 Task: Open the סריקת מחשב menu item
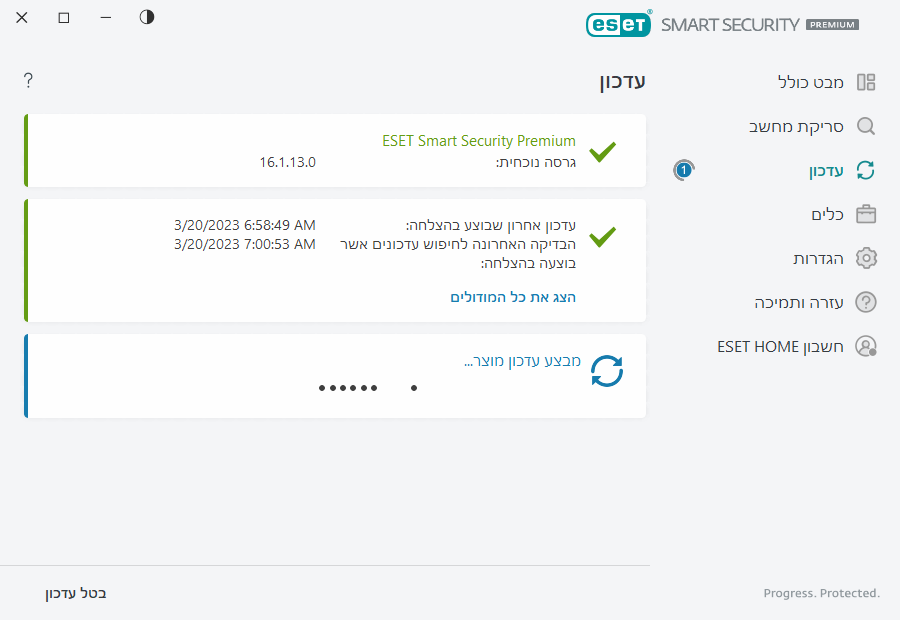tap(797, 126)
